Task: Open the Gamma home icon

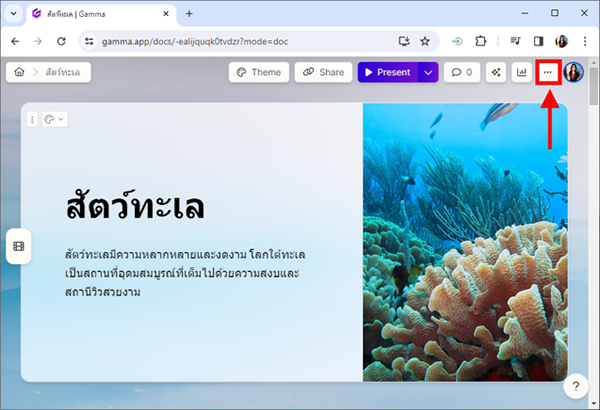Action: tap(19, 72)
